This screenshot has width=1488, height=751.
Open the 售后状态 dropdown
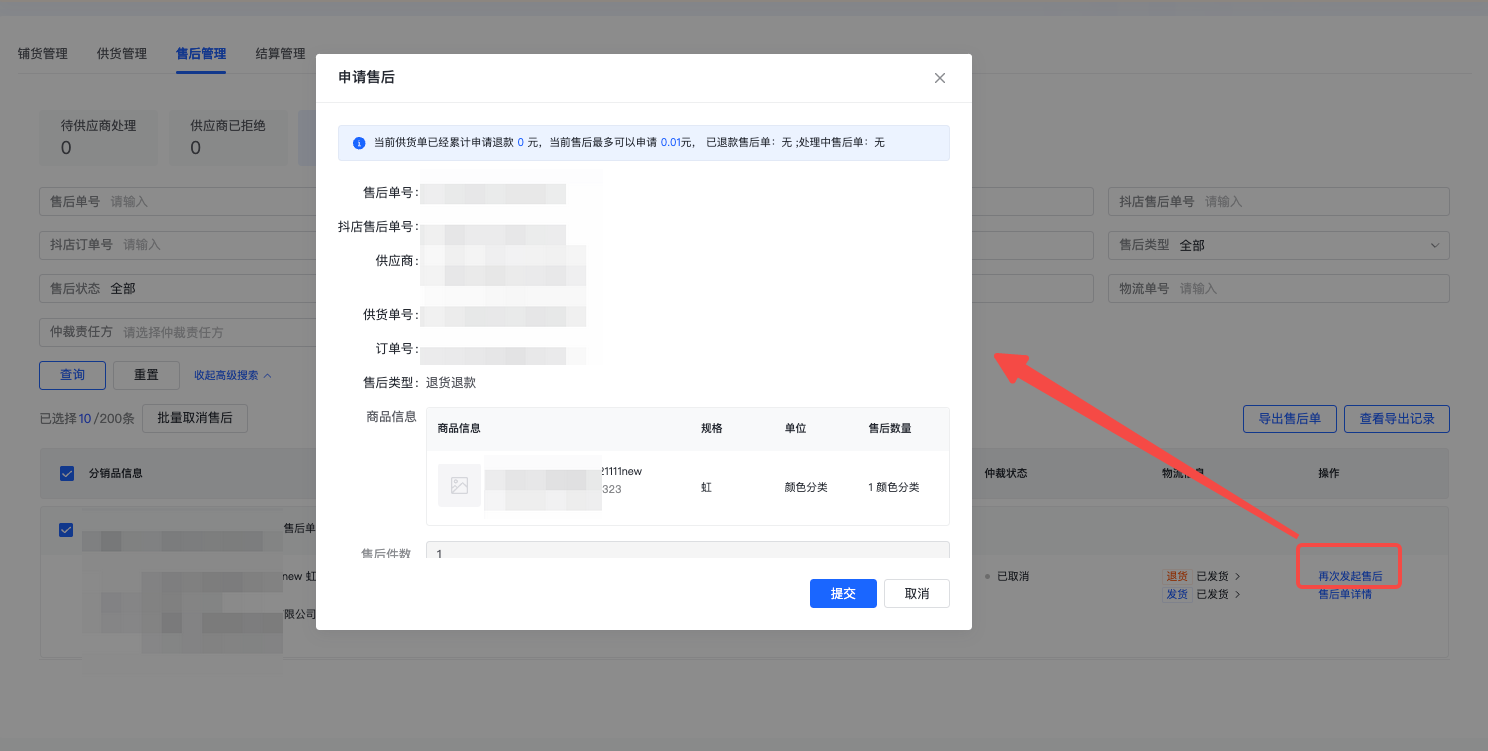click(180, 288)
